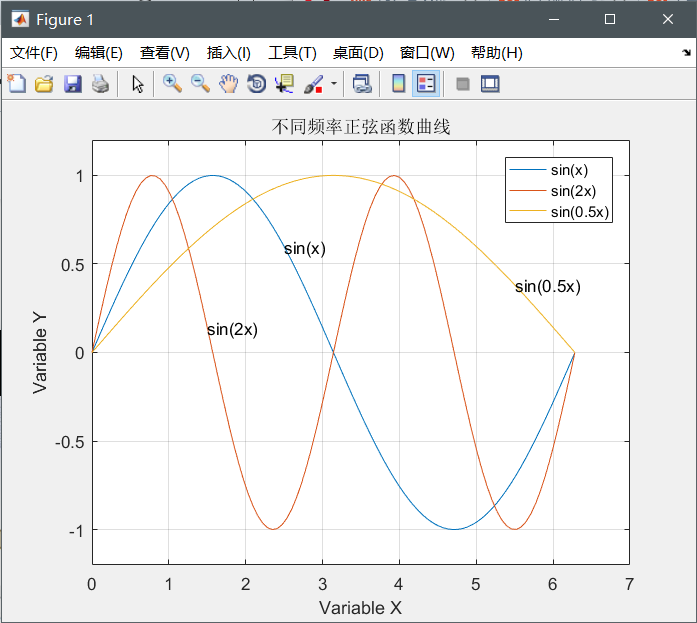Open a file with folder icon

[x=44, y=84]
